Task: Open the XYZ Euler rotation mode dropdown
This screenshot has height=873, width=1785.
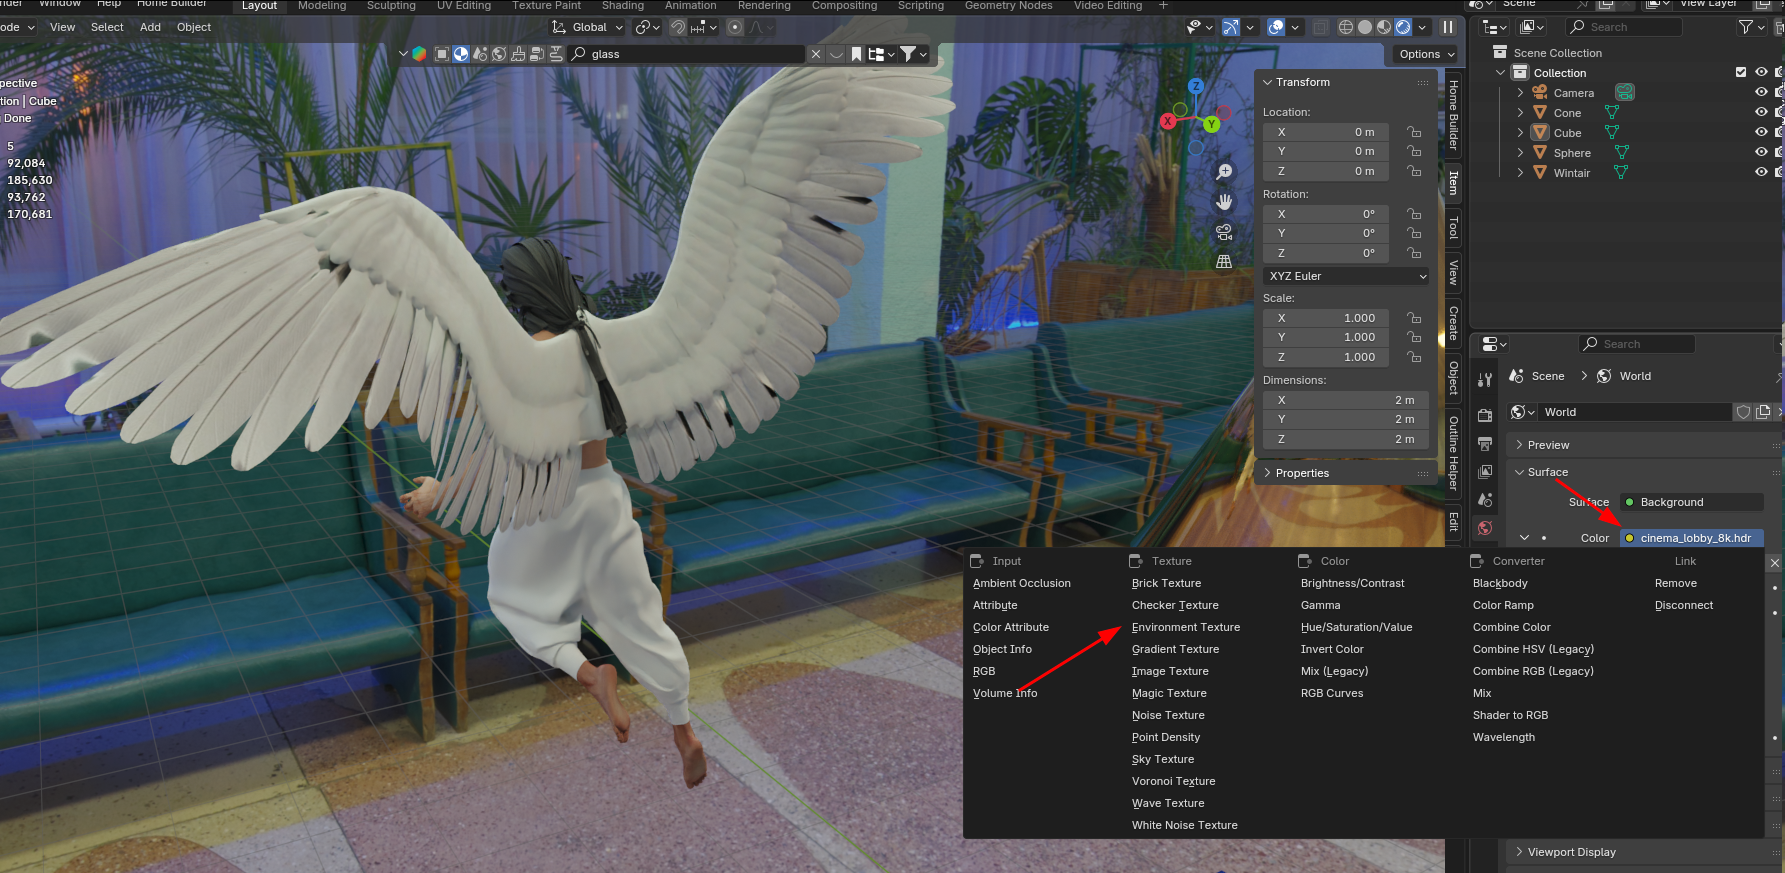Action: pyautogui.click(x=1346, y=276)
